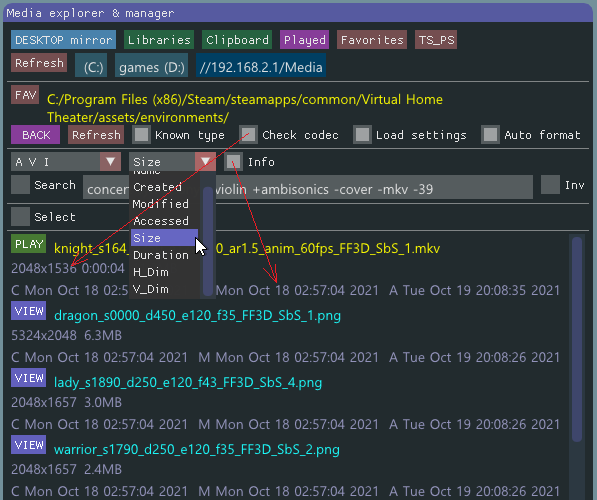Select file warrior_s1790_d250_e120_f35_FF3D_SbS_2.png
The width and height of the screenshot is (597, 500).
[x=197, y=449]
